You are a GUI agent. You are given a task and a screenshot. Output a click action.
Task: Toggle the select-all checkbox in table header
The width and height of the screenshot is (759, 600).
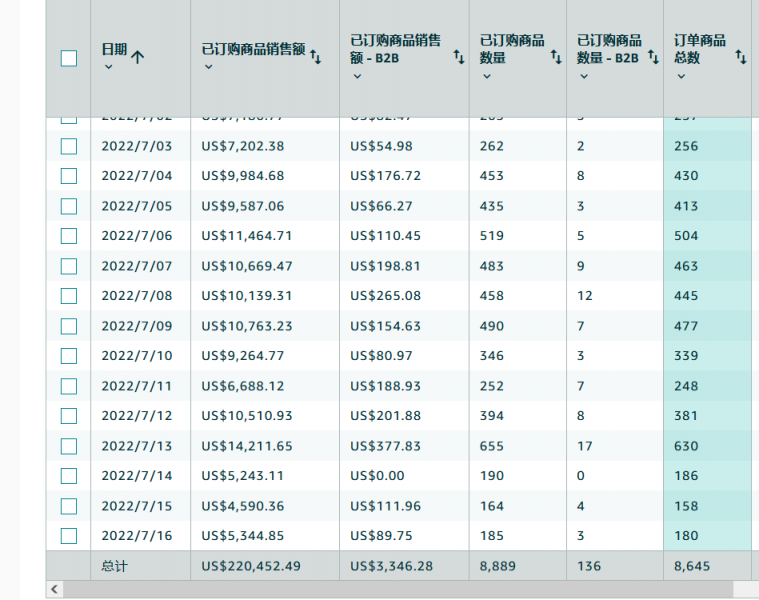coord(69,58)
